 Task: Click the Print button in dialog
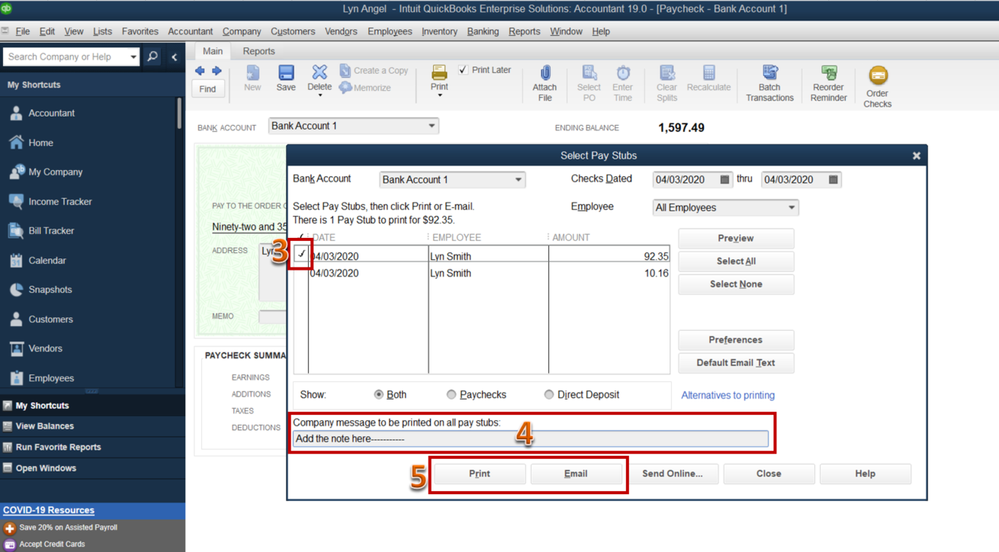pos(479,474)
